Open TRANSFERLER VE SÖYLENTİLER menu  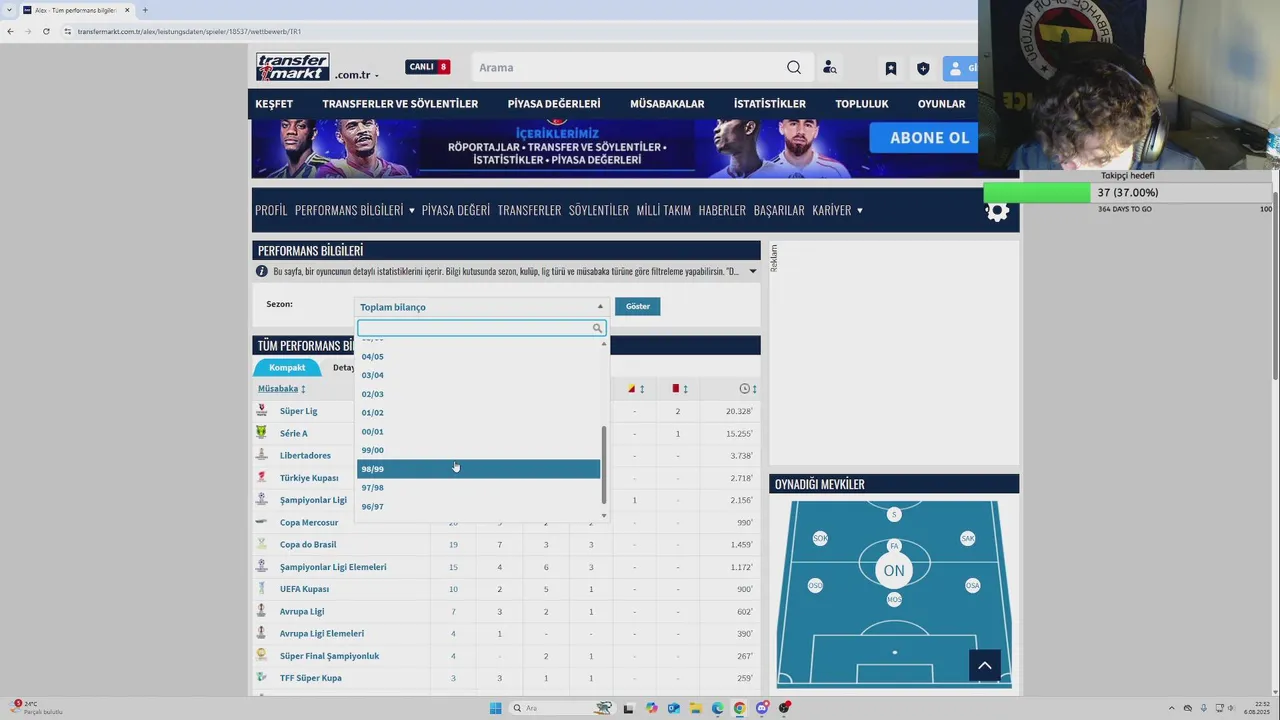tap(400, 104)
